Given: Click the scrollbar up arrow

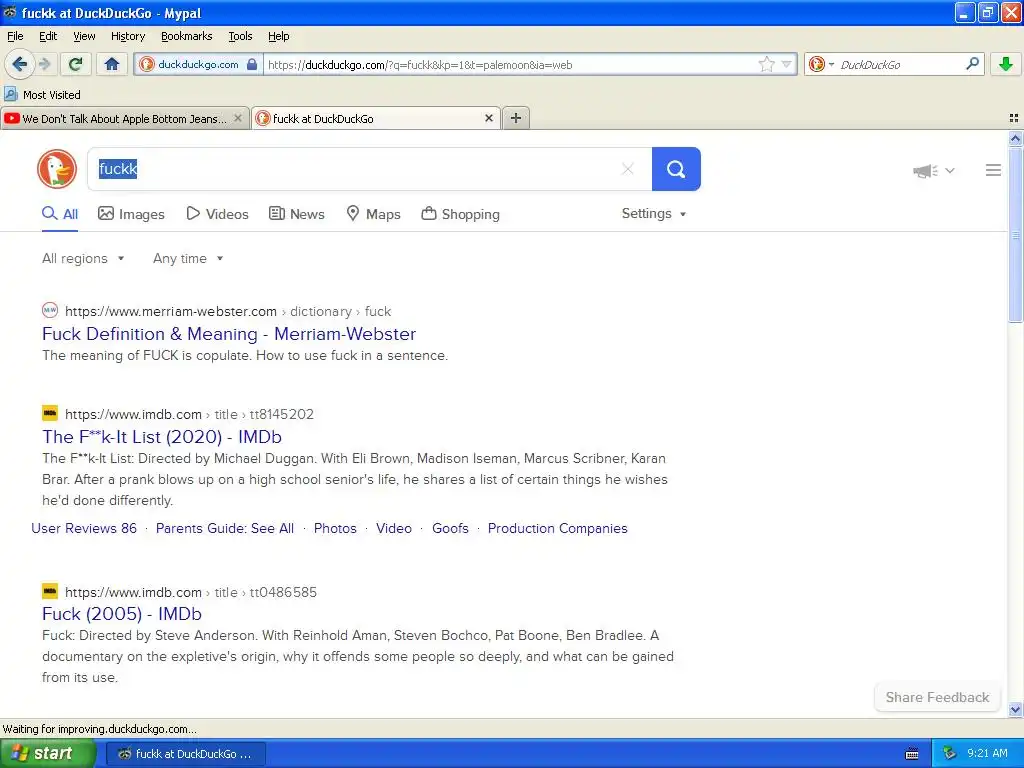Looking at the screenshot, I should [1015, 138].
